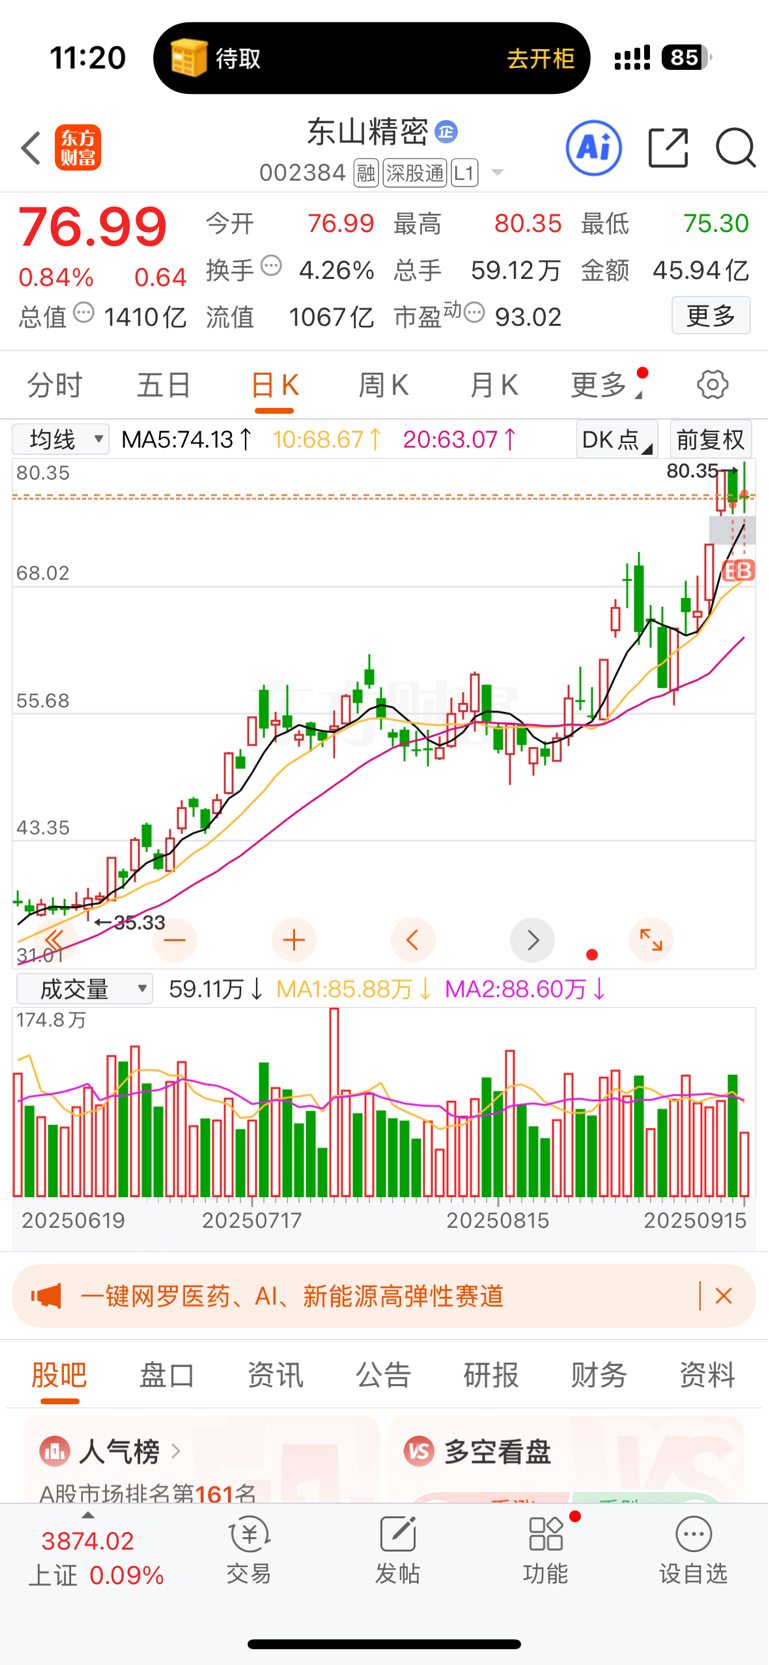Viewport: 769px width, 1665px height.
Task: Tap the 待取 locker icon
Action: pyautogui.click(x=188, y=58)
